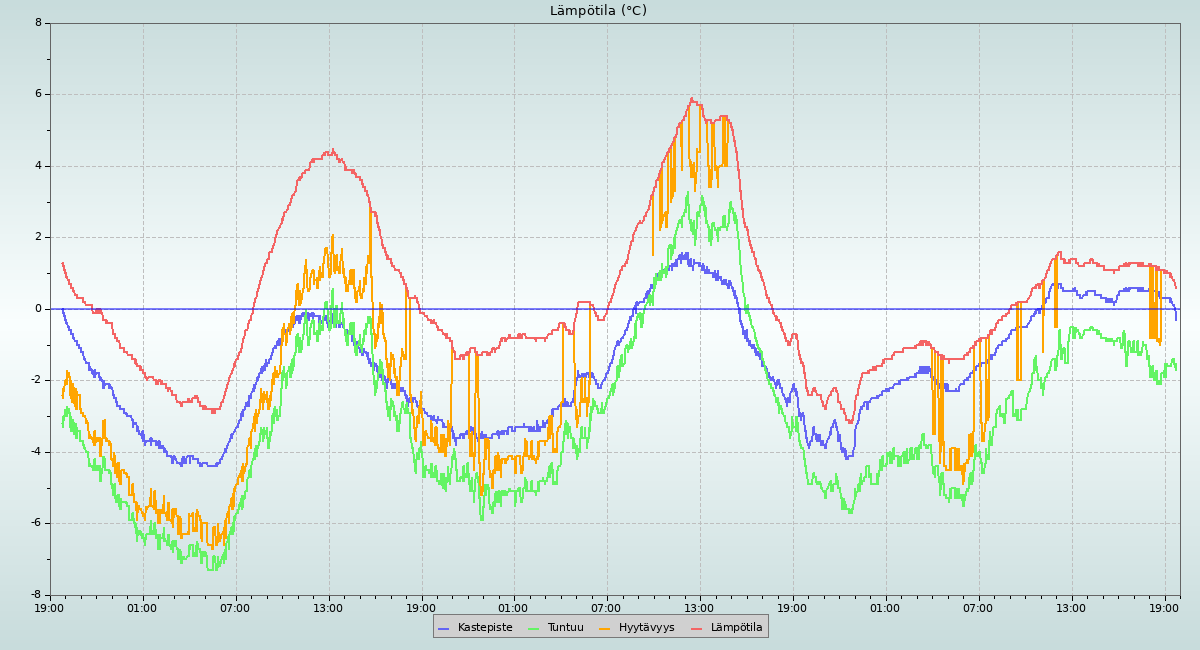Viewport: 1200px width, 650px height.
Task: Click the rightmost 19:00 time axis label
Action: tap(1164, 608)
